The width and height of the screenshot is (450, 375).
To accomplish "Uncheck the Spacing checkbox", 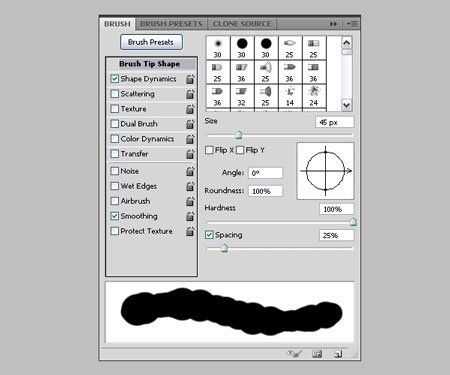I will coord(209,235).
